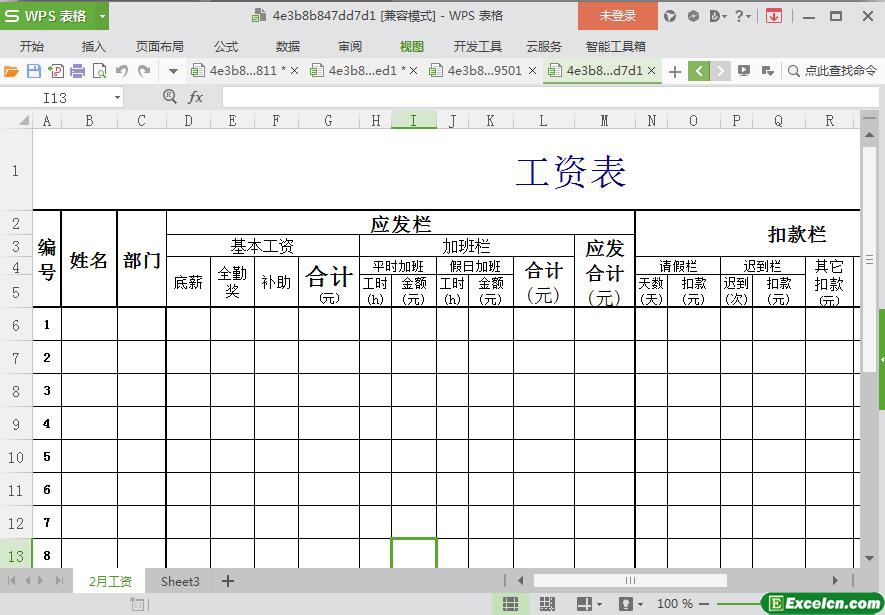This screenshot has width=885, height=615.
Task: Go to next document tab gray arrow
Action: 720,71
